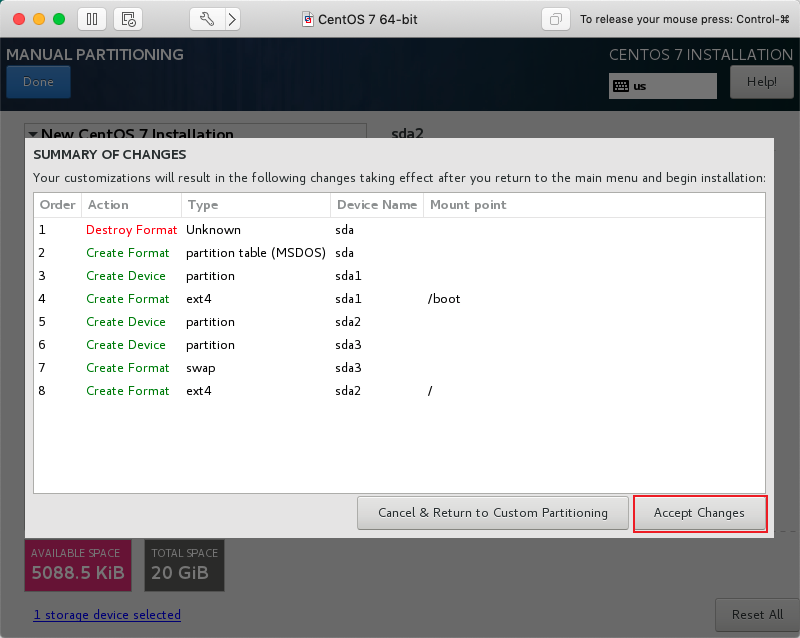This screenshot has width=800, height=638.
Task: Select row 3 Create Device sda1
Action: coord(399,276)
